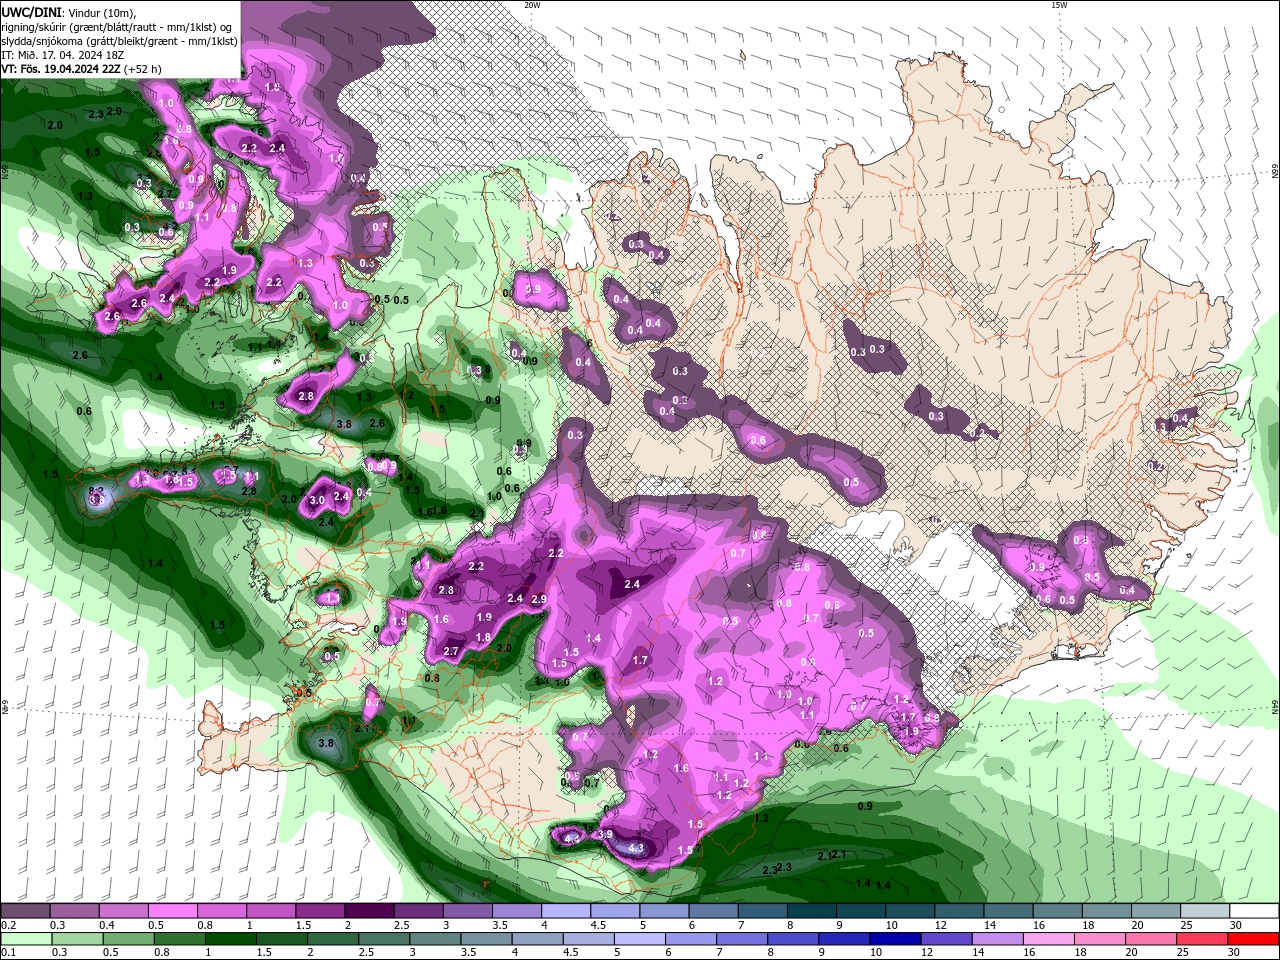
Task: Select the 'IT: Mið. 17. 04. 2024 18Z' line
Action: coord(65,55)
